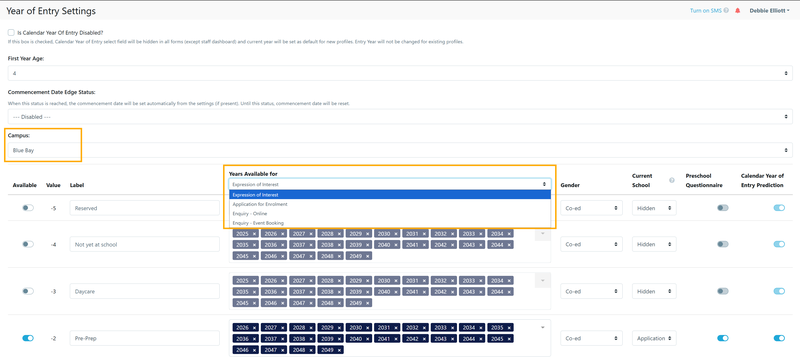800x360 pixels.
Task: Toggle Preschool Questionnaire for Reserved row
Action: (723, 208)
